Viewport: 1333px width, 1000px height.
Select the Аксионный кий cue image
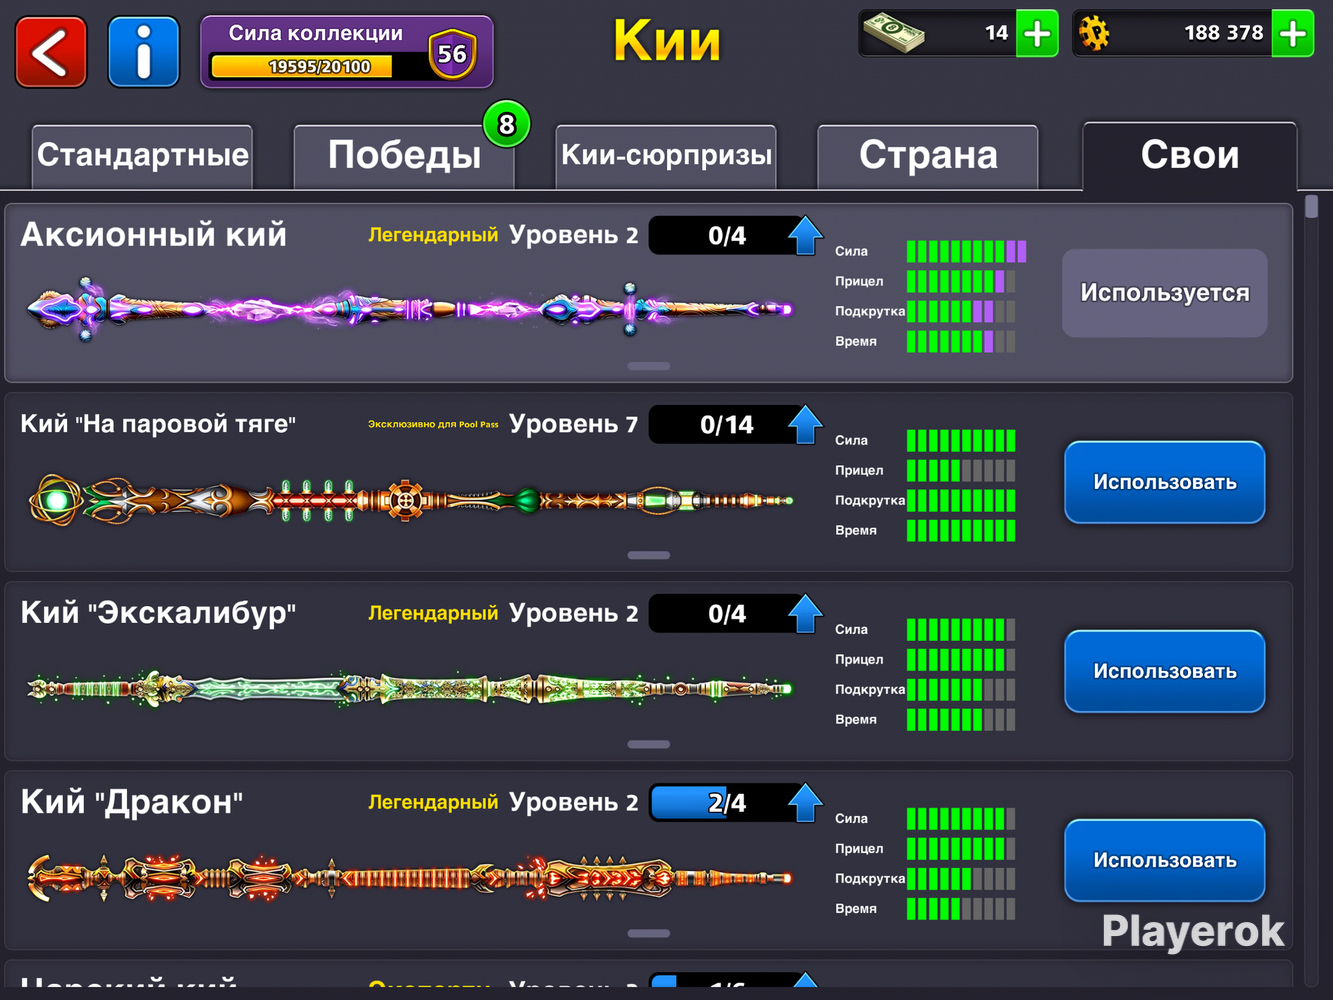(x=410, y=309)
